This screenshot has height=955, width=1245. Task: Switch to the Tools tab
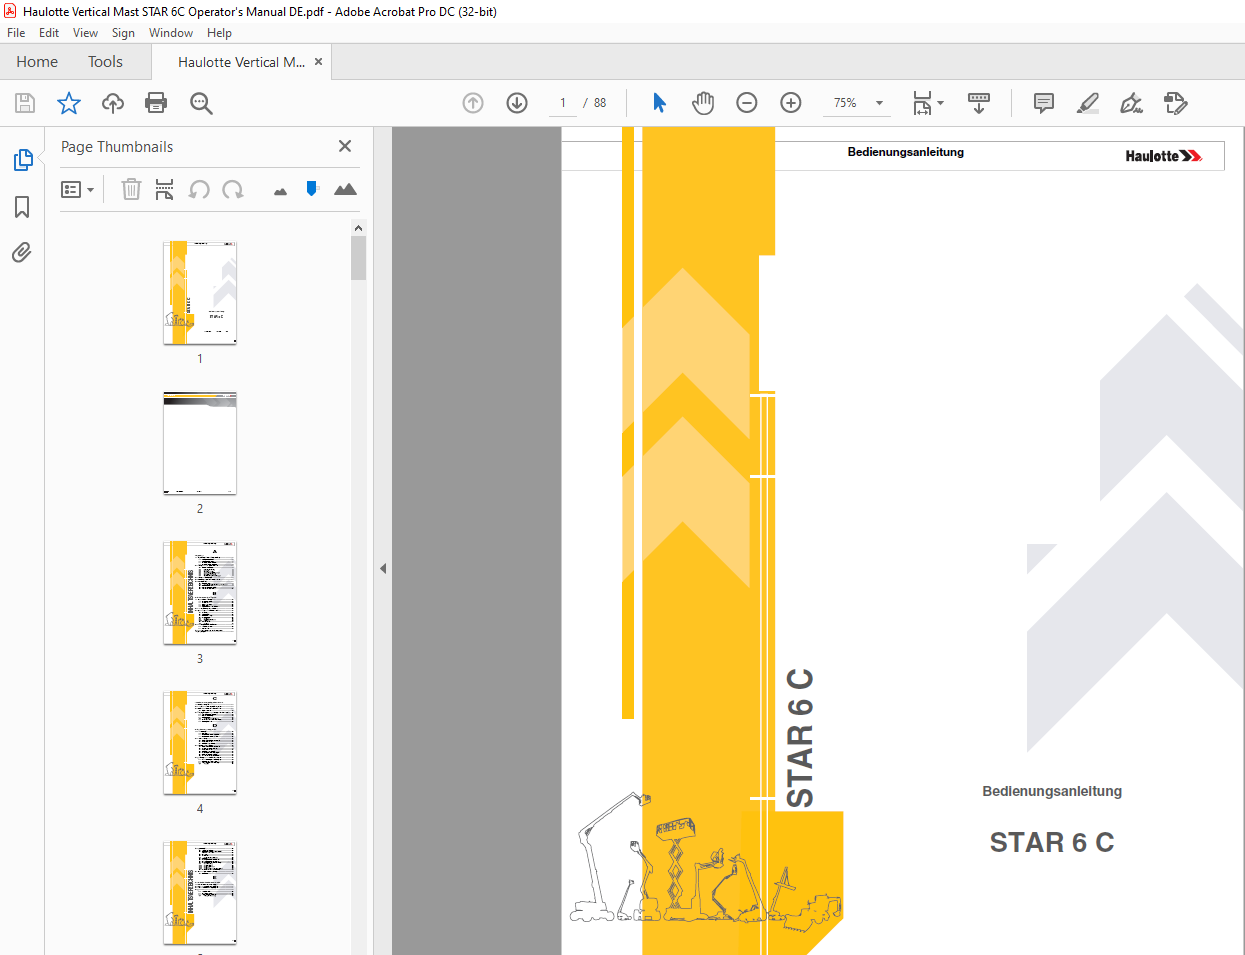point(105,62)
